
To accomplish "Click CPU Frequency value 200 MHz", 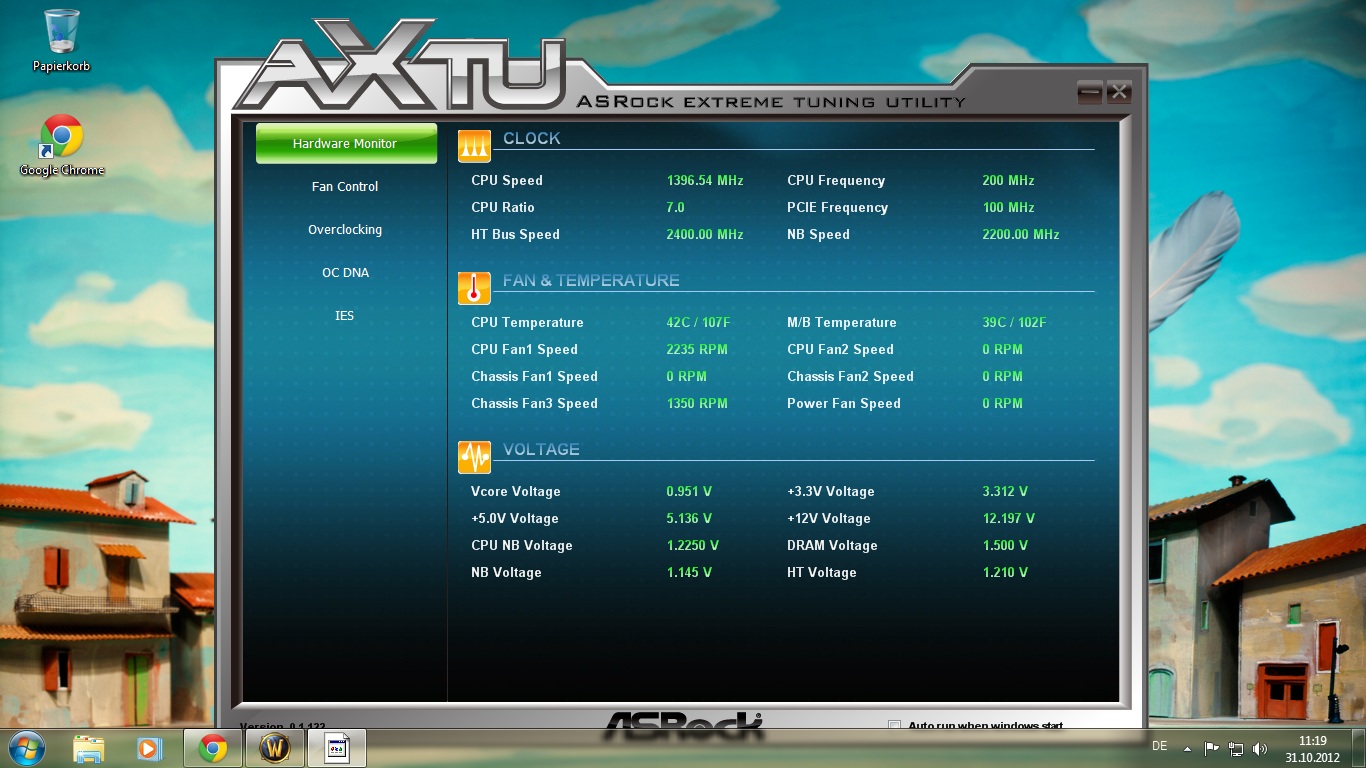I will coord(1008,180).
